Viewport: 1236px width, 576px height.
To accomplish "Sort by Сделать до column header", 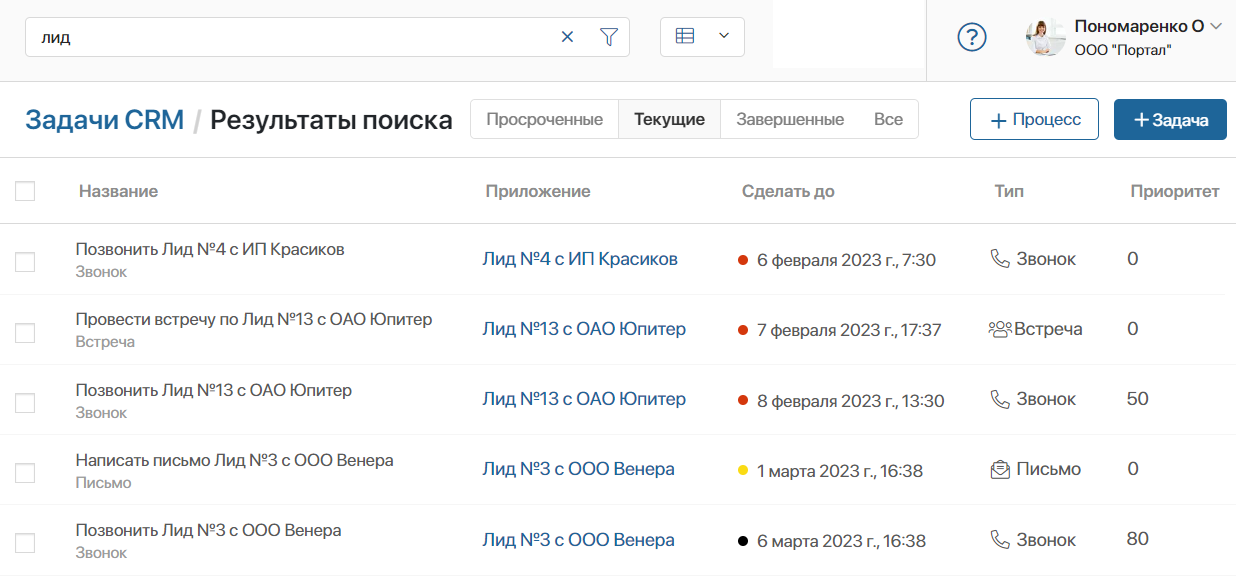I will (788, 191).
